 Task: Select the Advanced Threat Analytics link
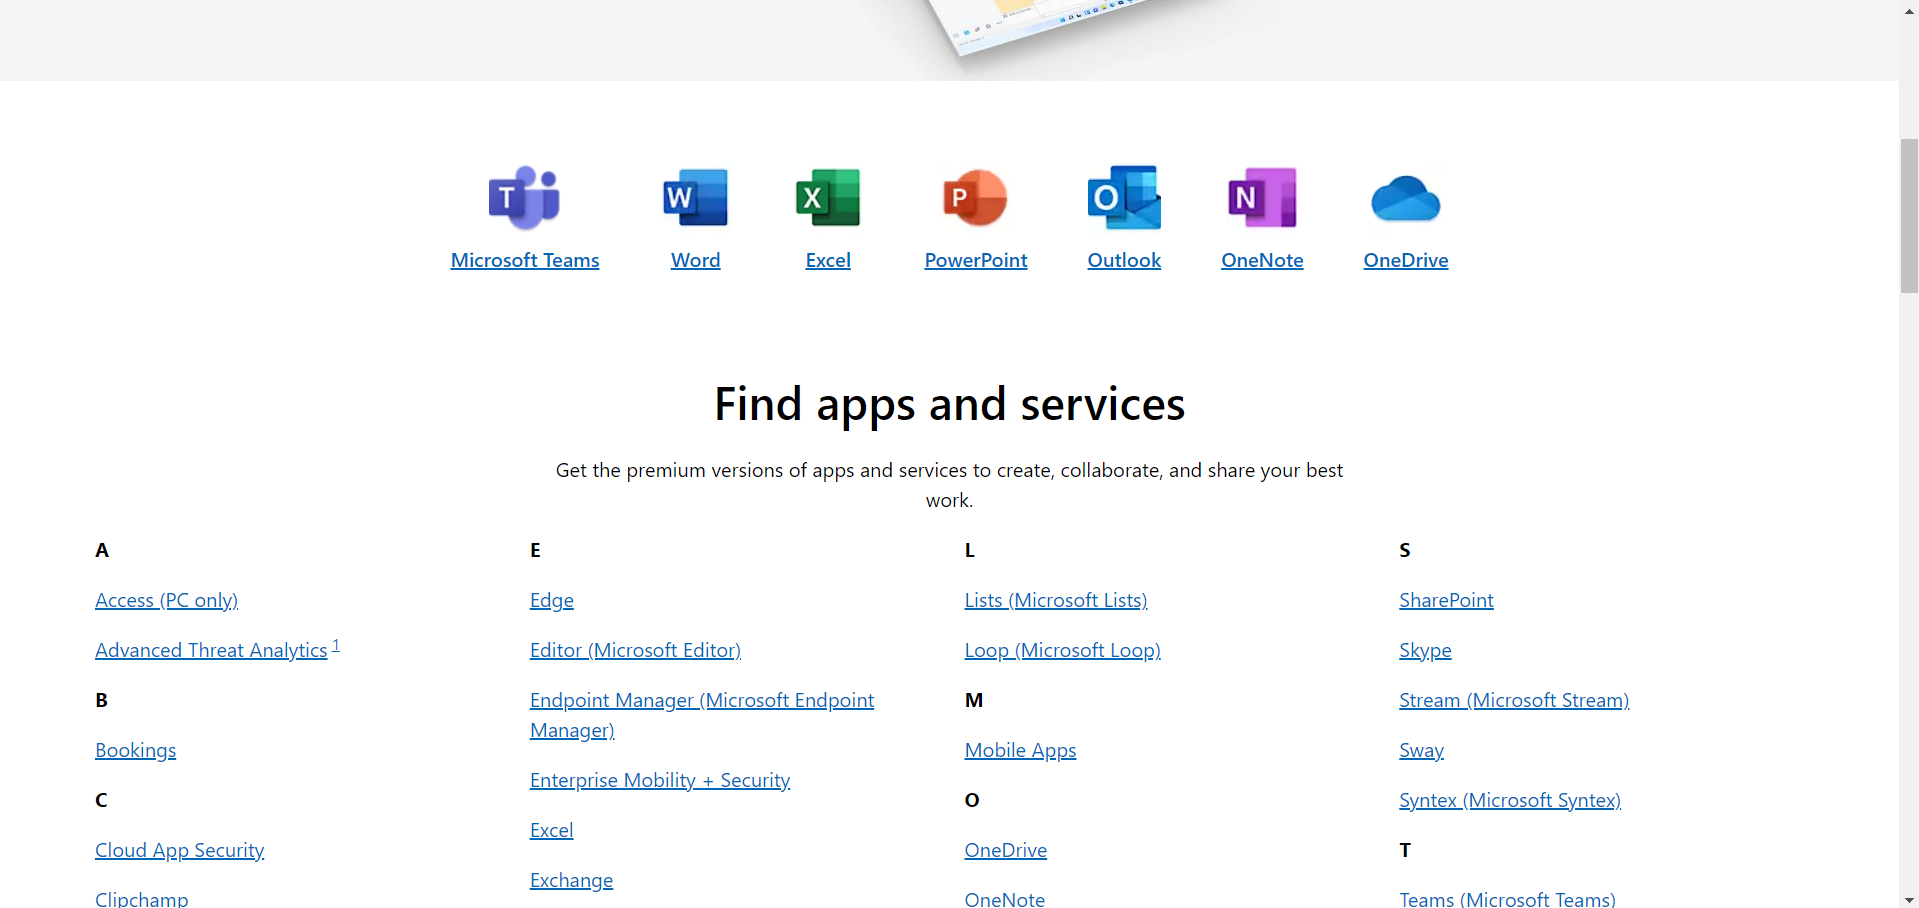(x=211, y=650)
